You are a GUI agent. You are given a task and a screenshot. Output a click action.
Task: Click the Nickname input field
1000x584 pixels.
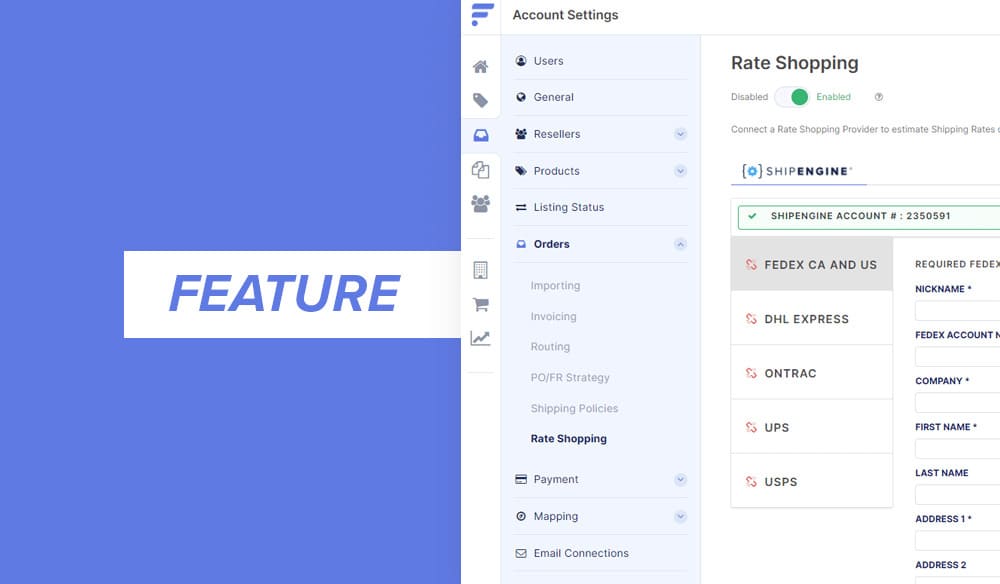coord(957,311)
